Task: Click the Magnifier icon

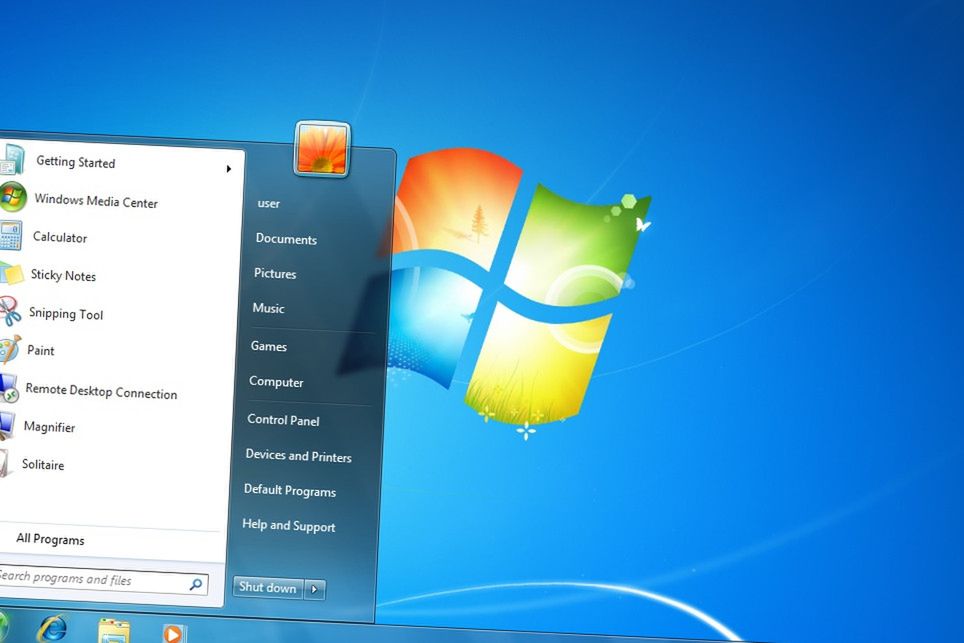Action: [7, 425]
